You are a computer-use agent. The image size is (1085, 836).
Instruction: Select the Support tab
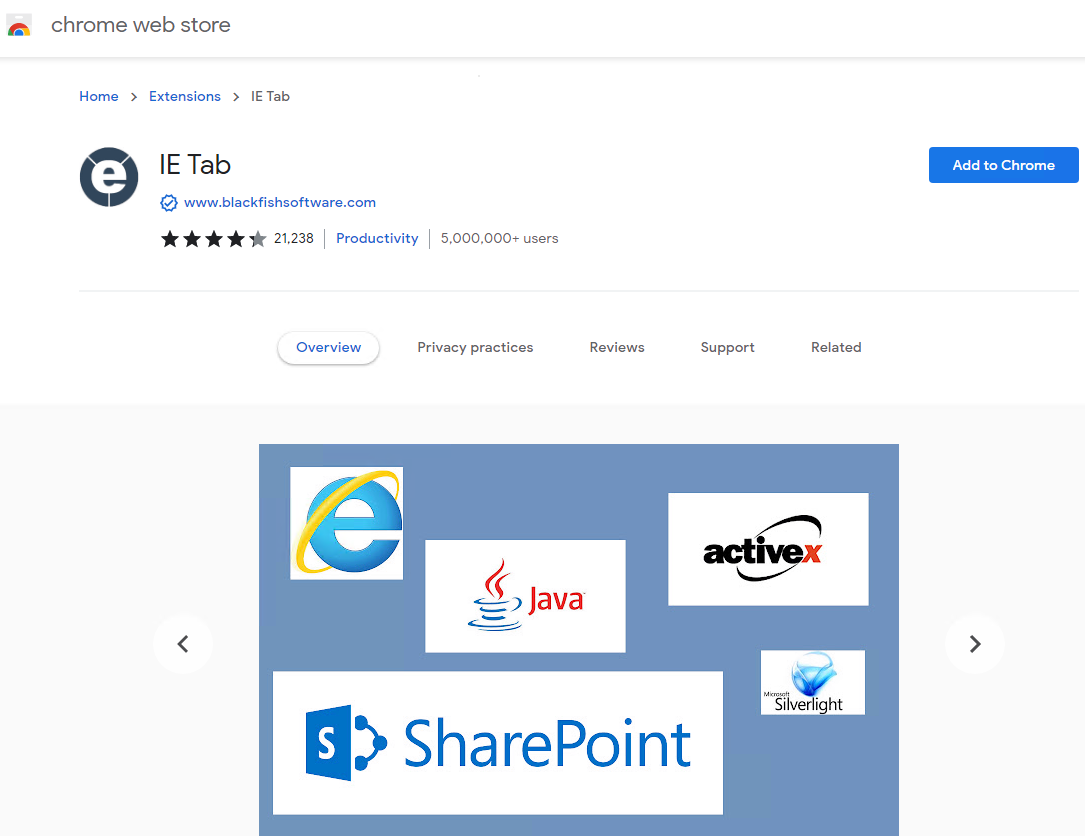click(727, 347)
